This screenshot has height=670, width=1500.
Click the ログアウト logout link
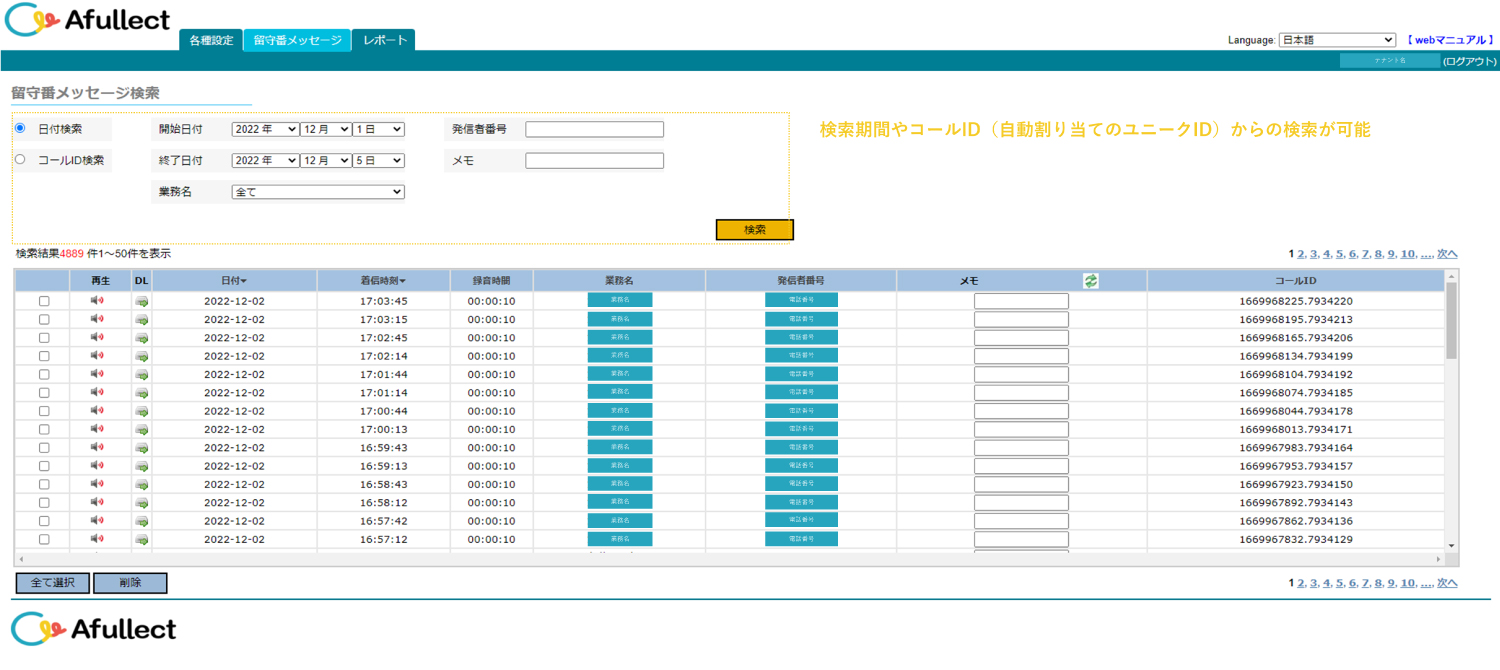pyautogui.click(x=1470, y=61)
